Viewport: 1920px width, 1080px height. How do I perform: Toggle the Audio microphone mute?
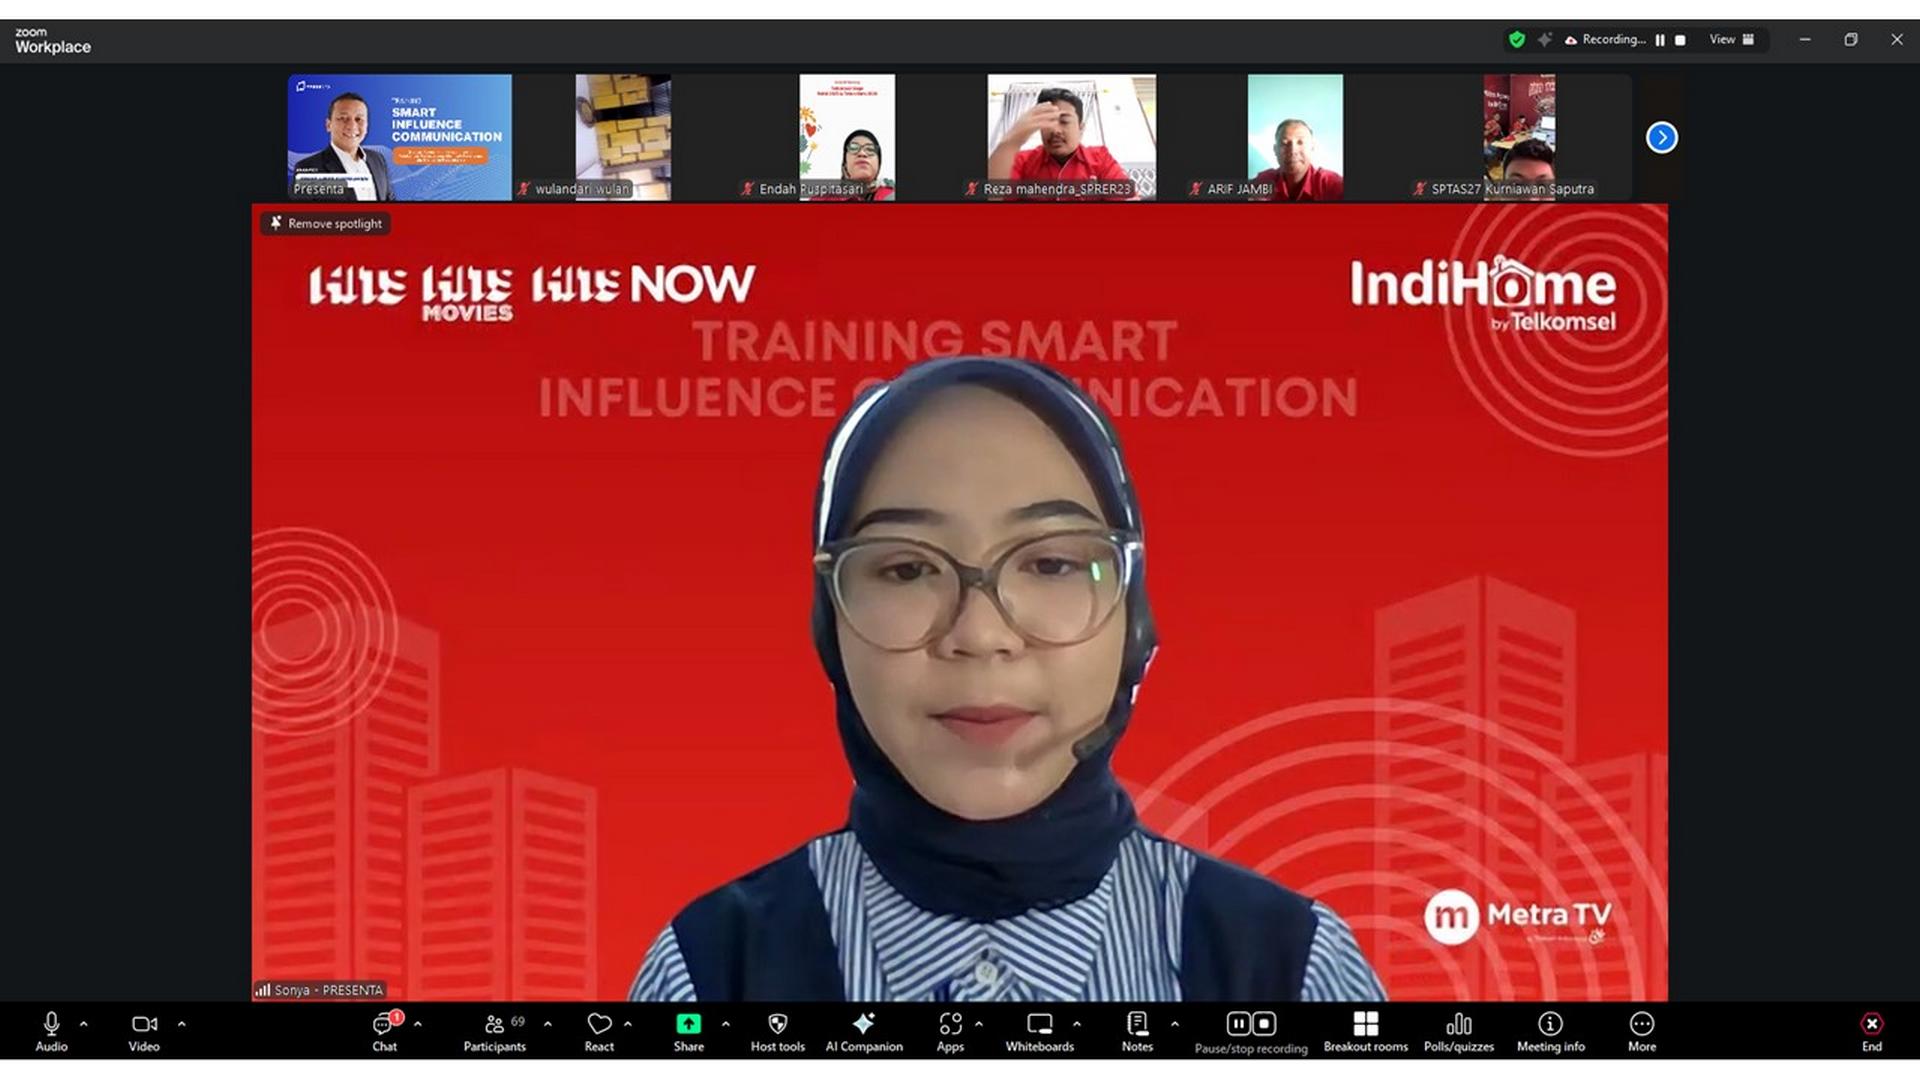pyautogui.click(x=51, y=1031)
